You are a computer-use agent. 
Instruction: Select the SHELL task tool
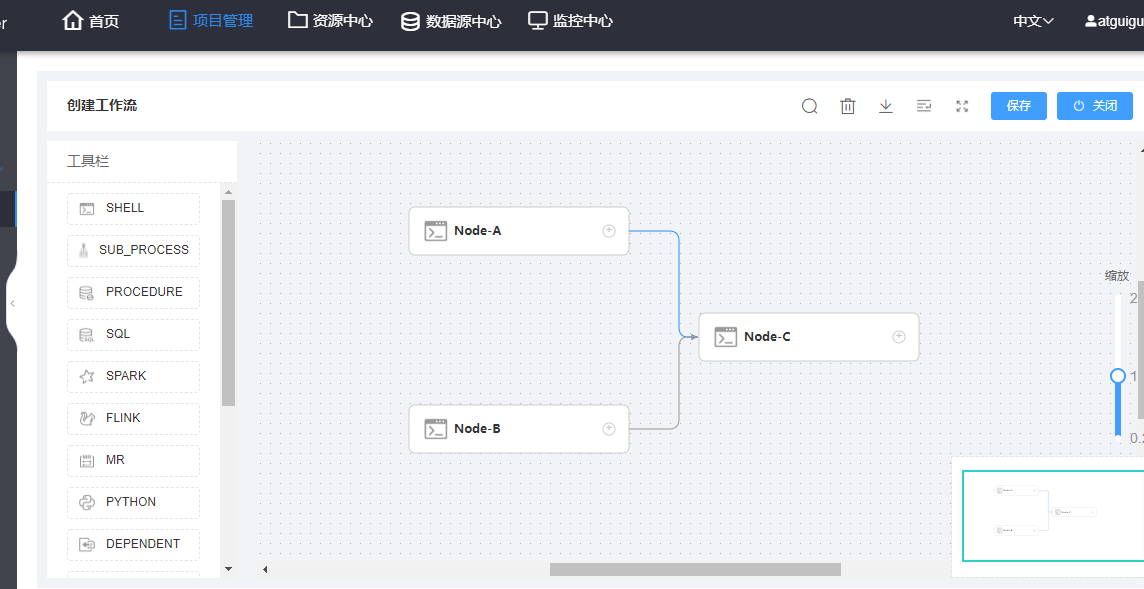133,208
